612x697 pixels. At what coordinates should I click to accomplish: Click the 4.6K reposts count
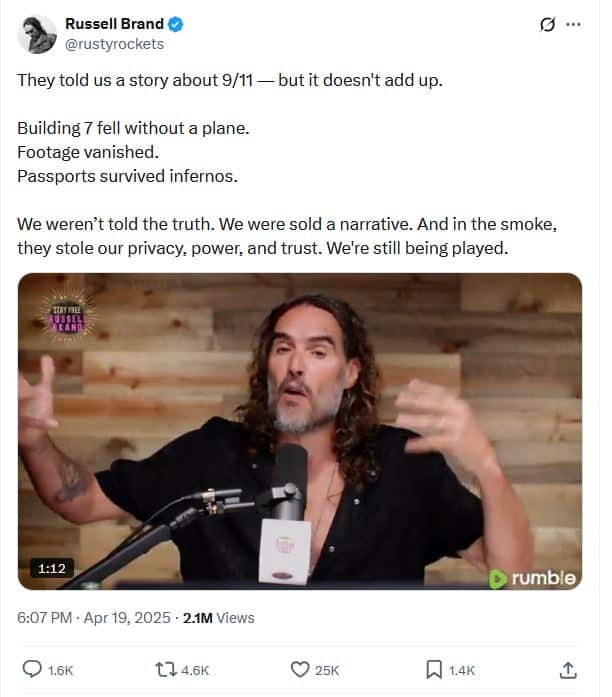coord(194,670)
